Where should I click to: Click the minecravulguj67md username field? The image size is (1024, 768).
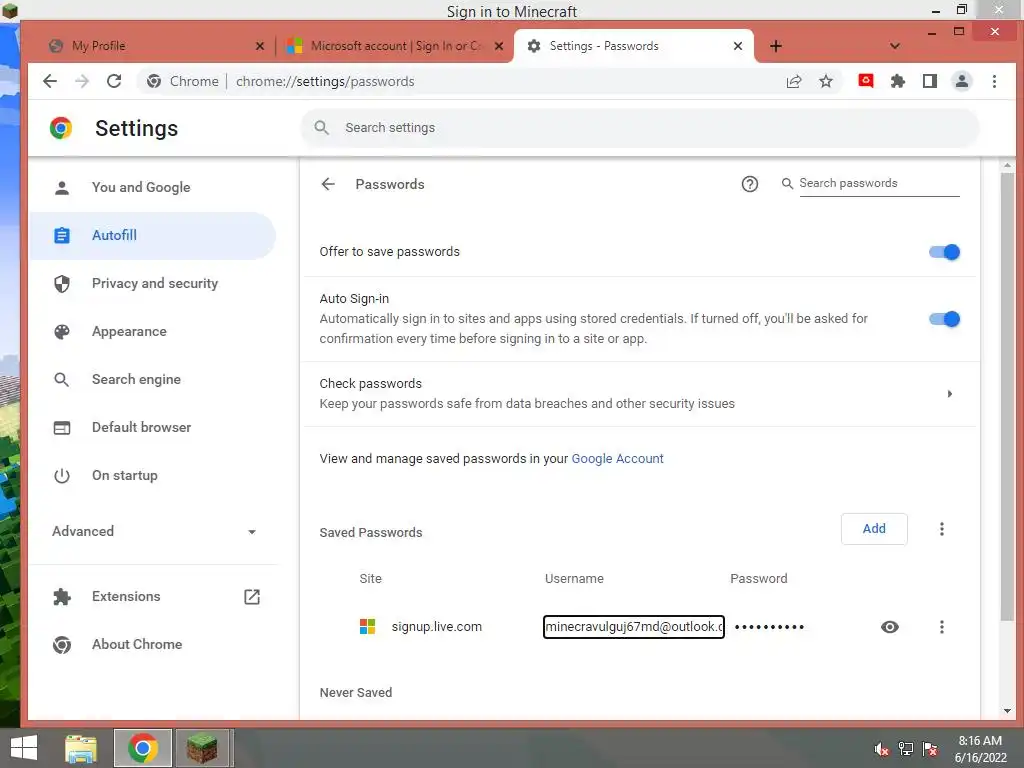click(x=633, y=627)
